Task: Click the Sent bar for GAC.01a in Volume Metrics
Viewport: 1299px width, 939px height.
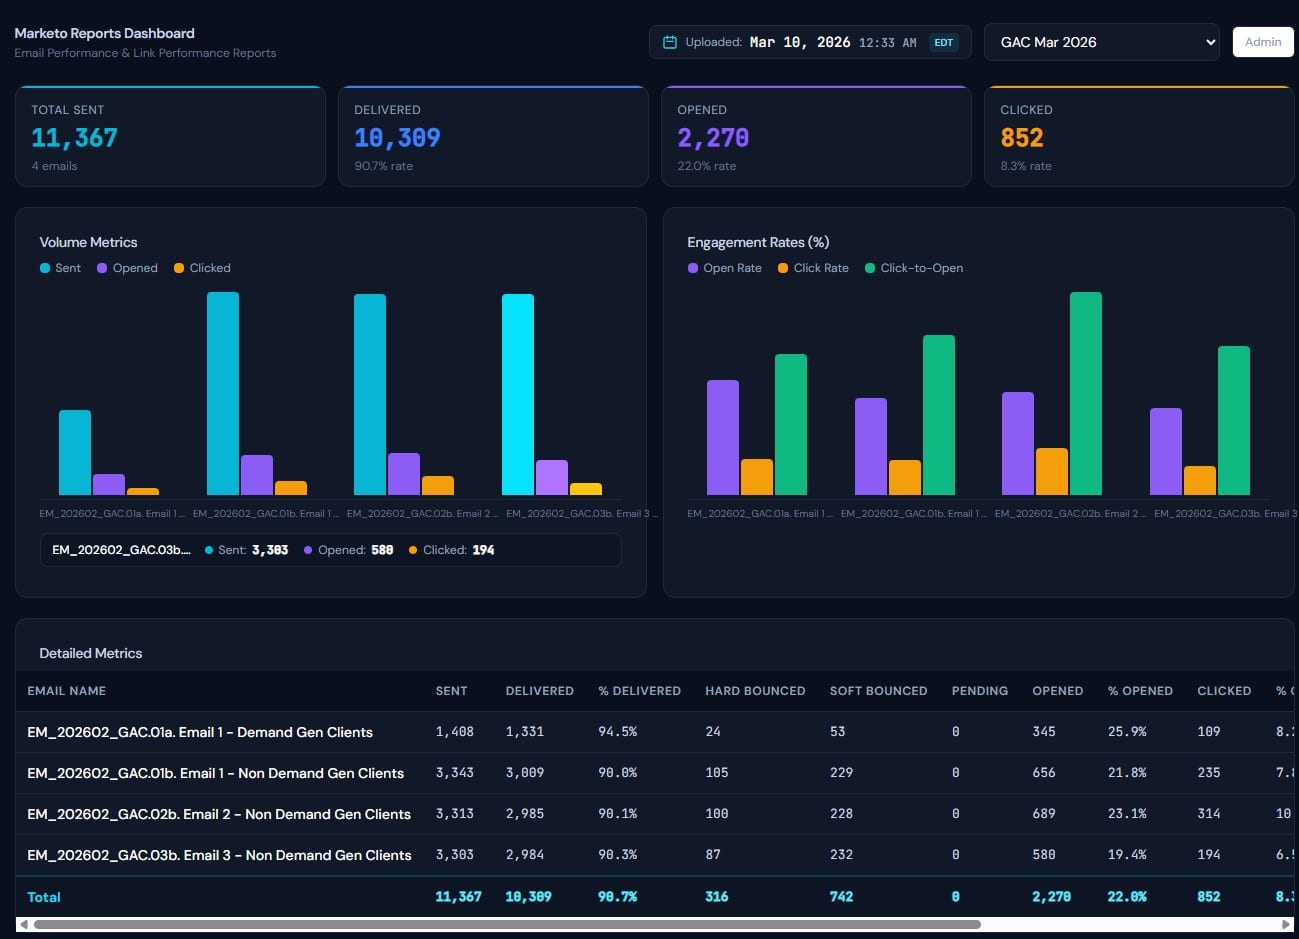Action: point(75,452)
